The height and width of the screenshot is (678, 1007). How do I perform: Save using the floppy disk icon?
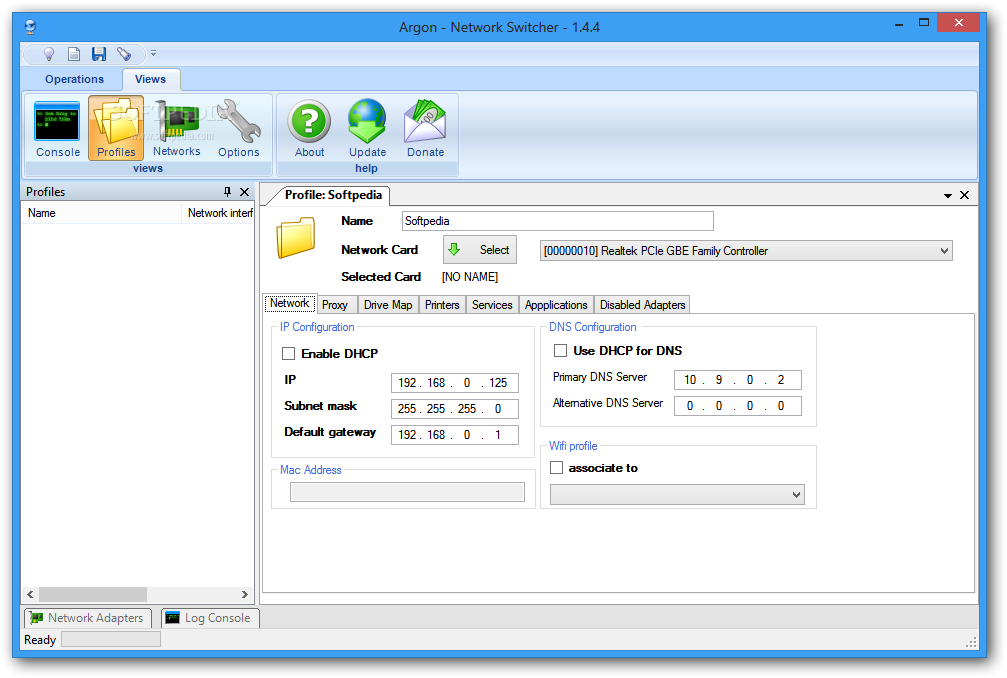click(x=99, y=54)
